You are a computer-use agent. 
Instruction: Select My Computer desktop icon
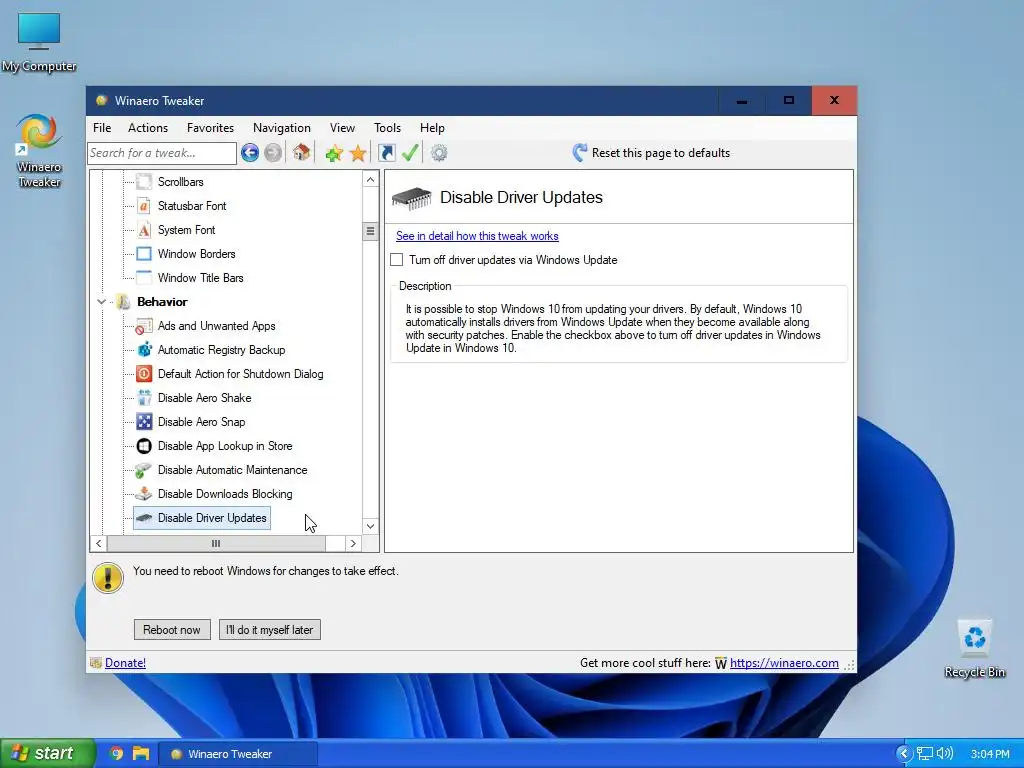click(x=39, y=42)
